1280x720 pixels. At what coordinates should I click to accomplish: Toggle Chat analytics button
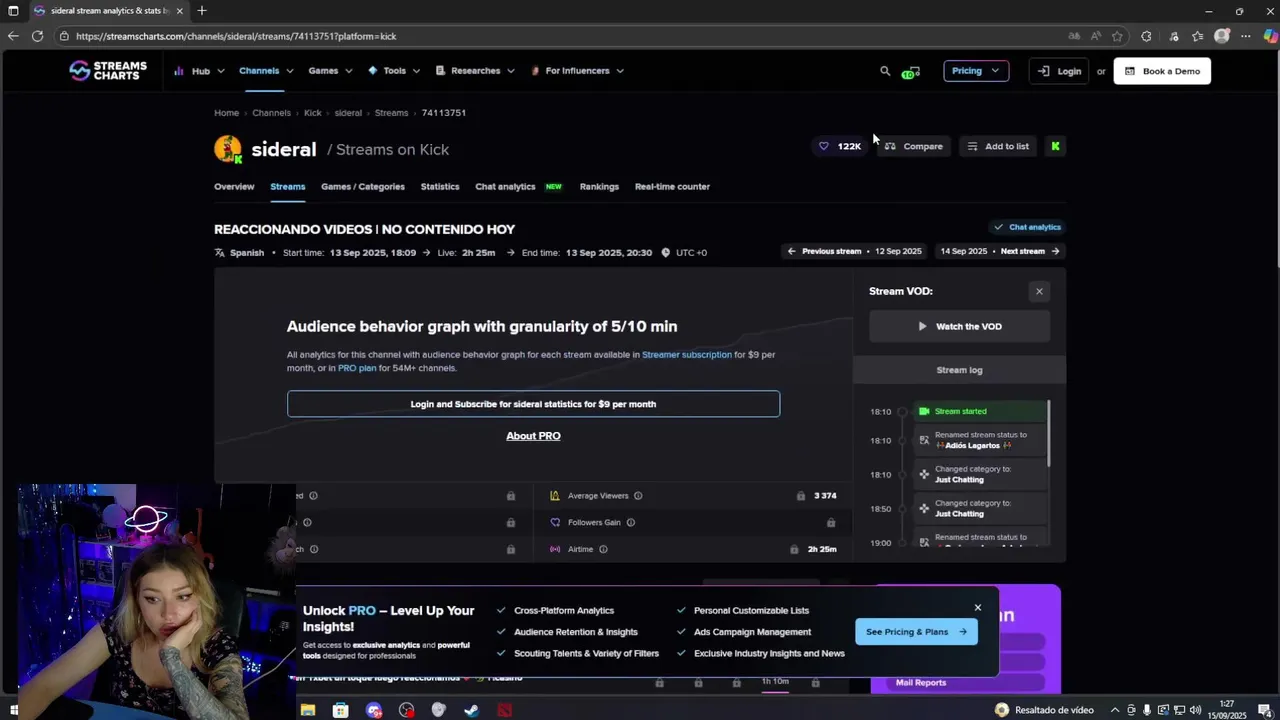pyautogui.click(x=1027, y=227)
